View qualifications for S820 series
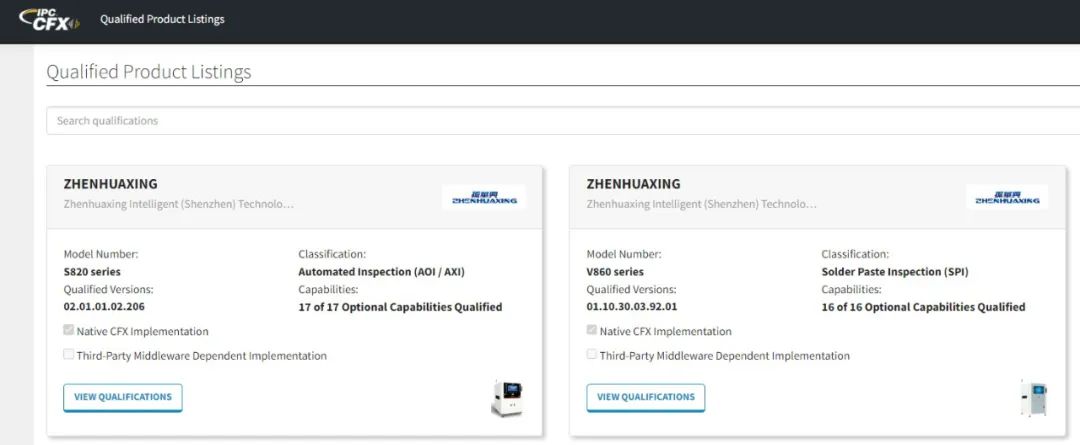The width and height of the screenshot is (1080, 445). pyautogui.click(x=123, y=397)
